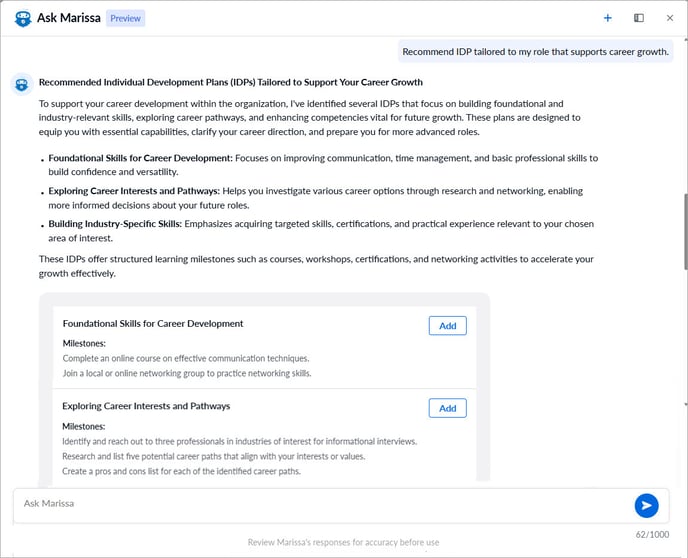Start a new chat with plus icon
Screen dimensions: 688x558
tap(608, 18)
